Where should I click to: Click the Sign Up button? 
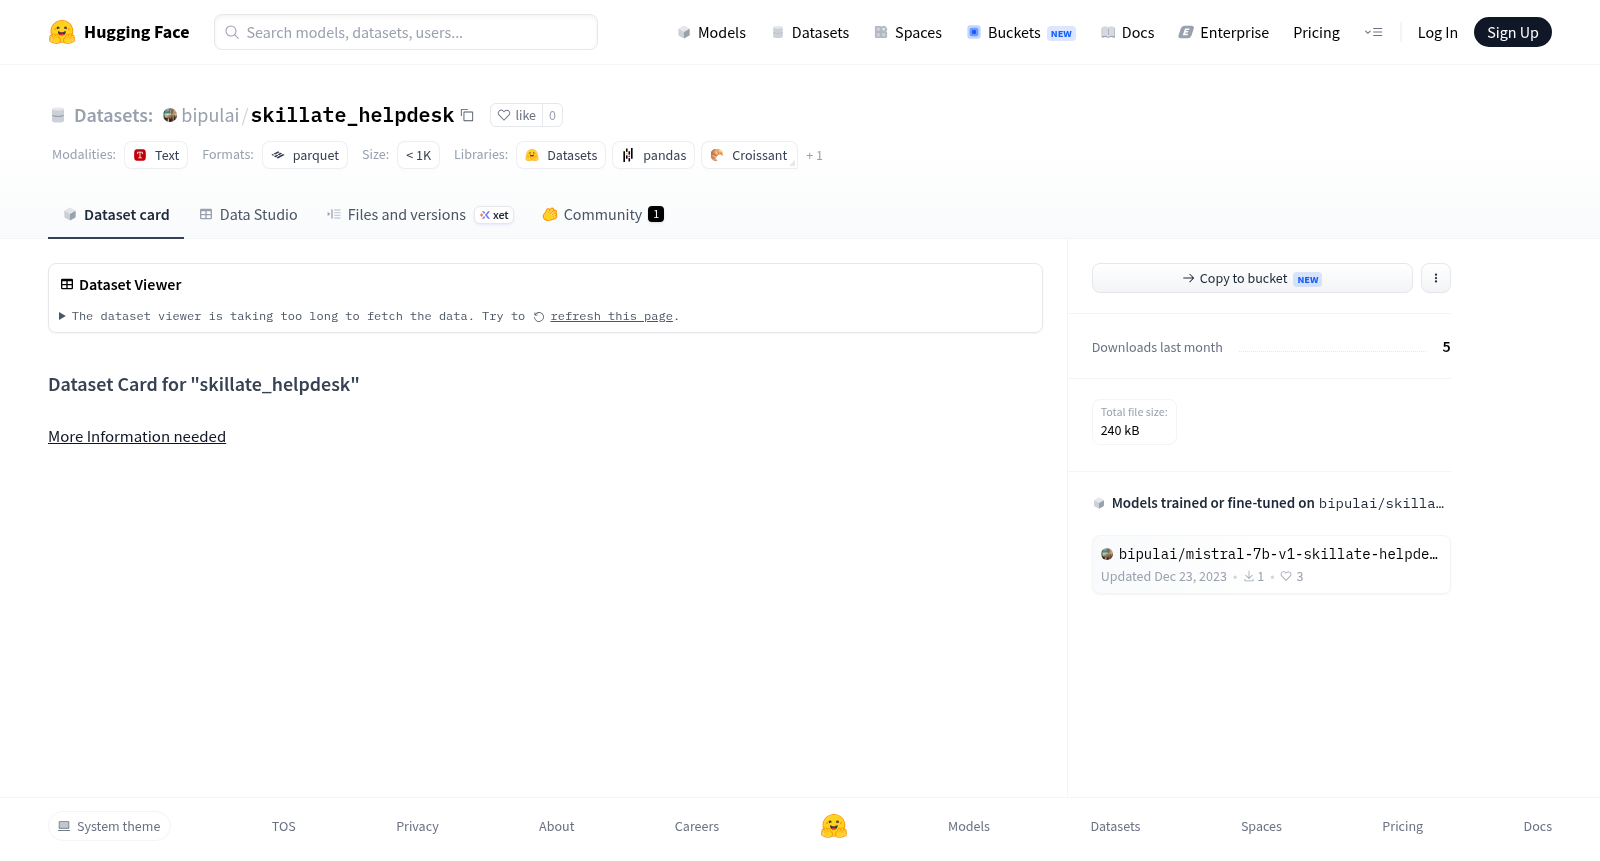tap(1512, 32)
